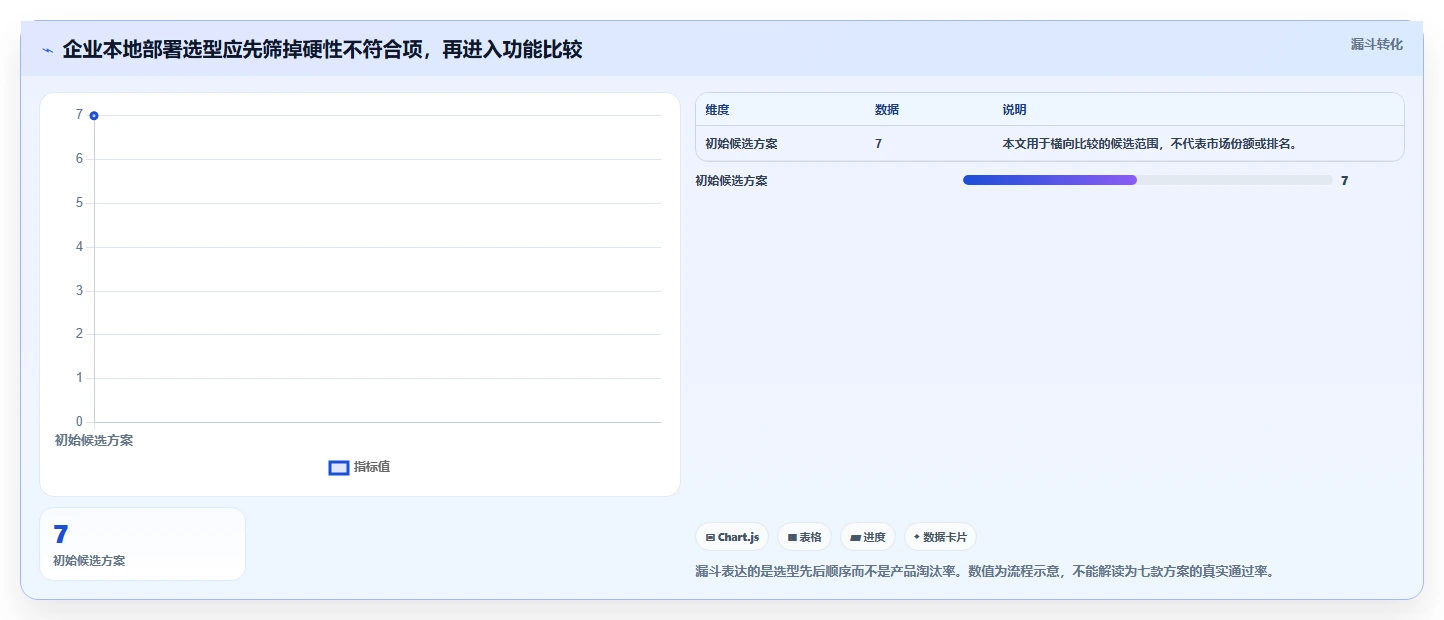Screen dimensions: 1444x620
Task: Select the Chart.js tag
Action: pyautogui.click(x=732, y=537)
